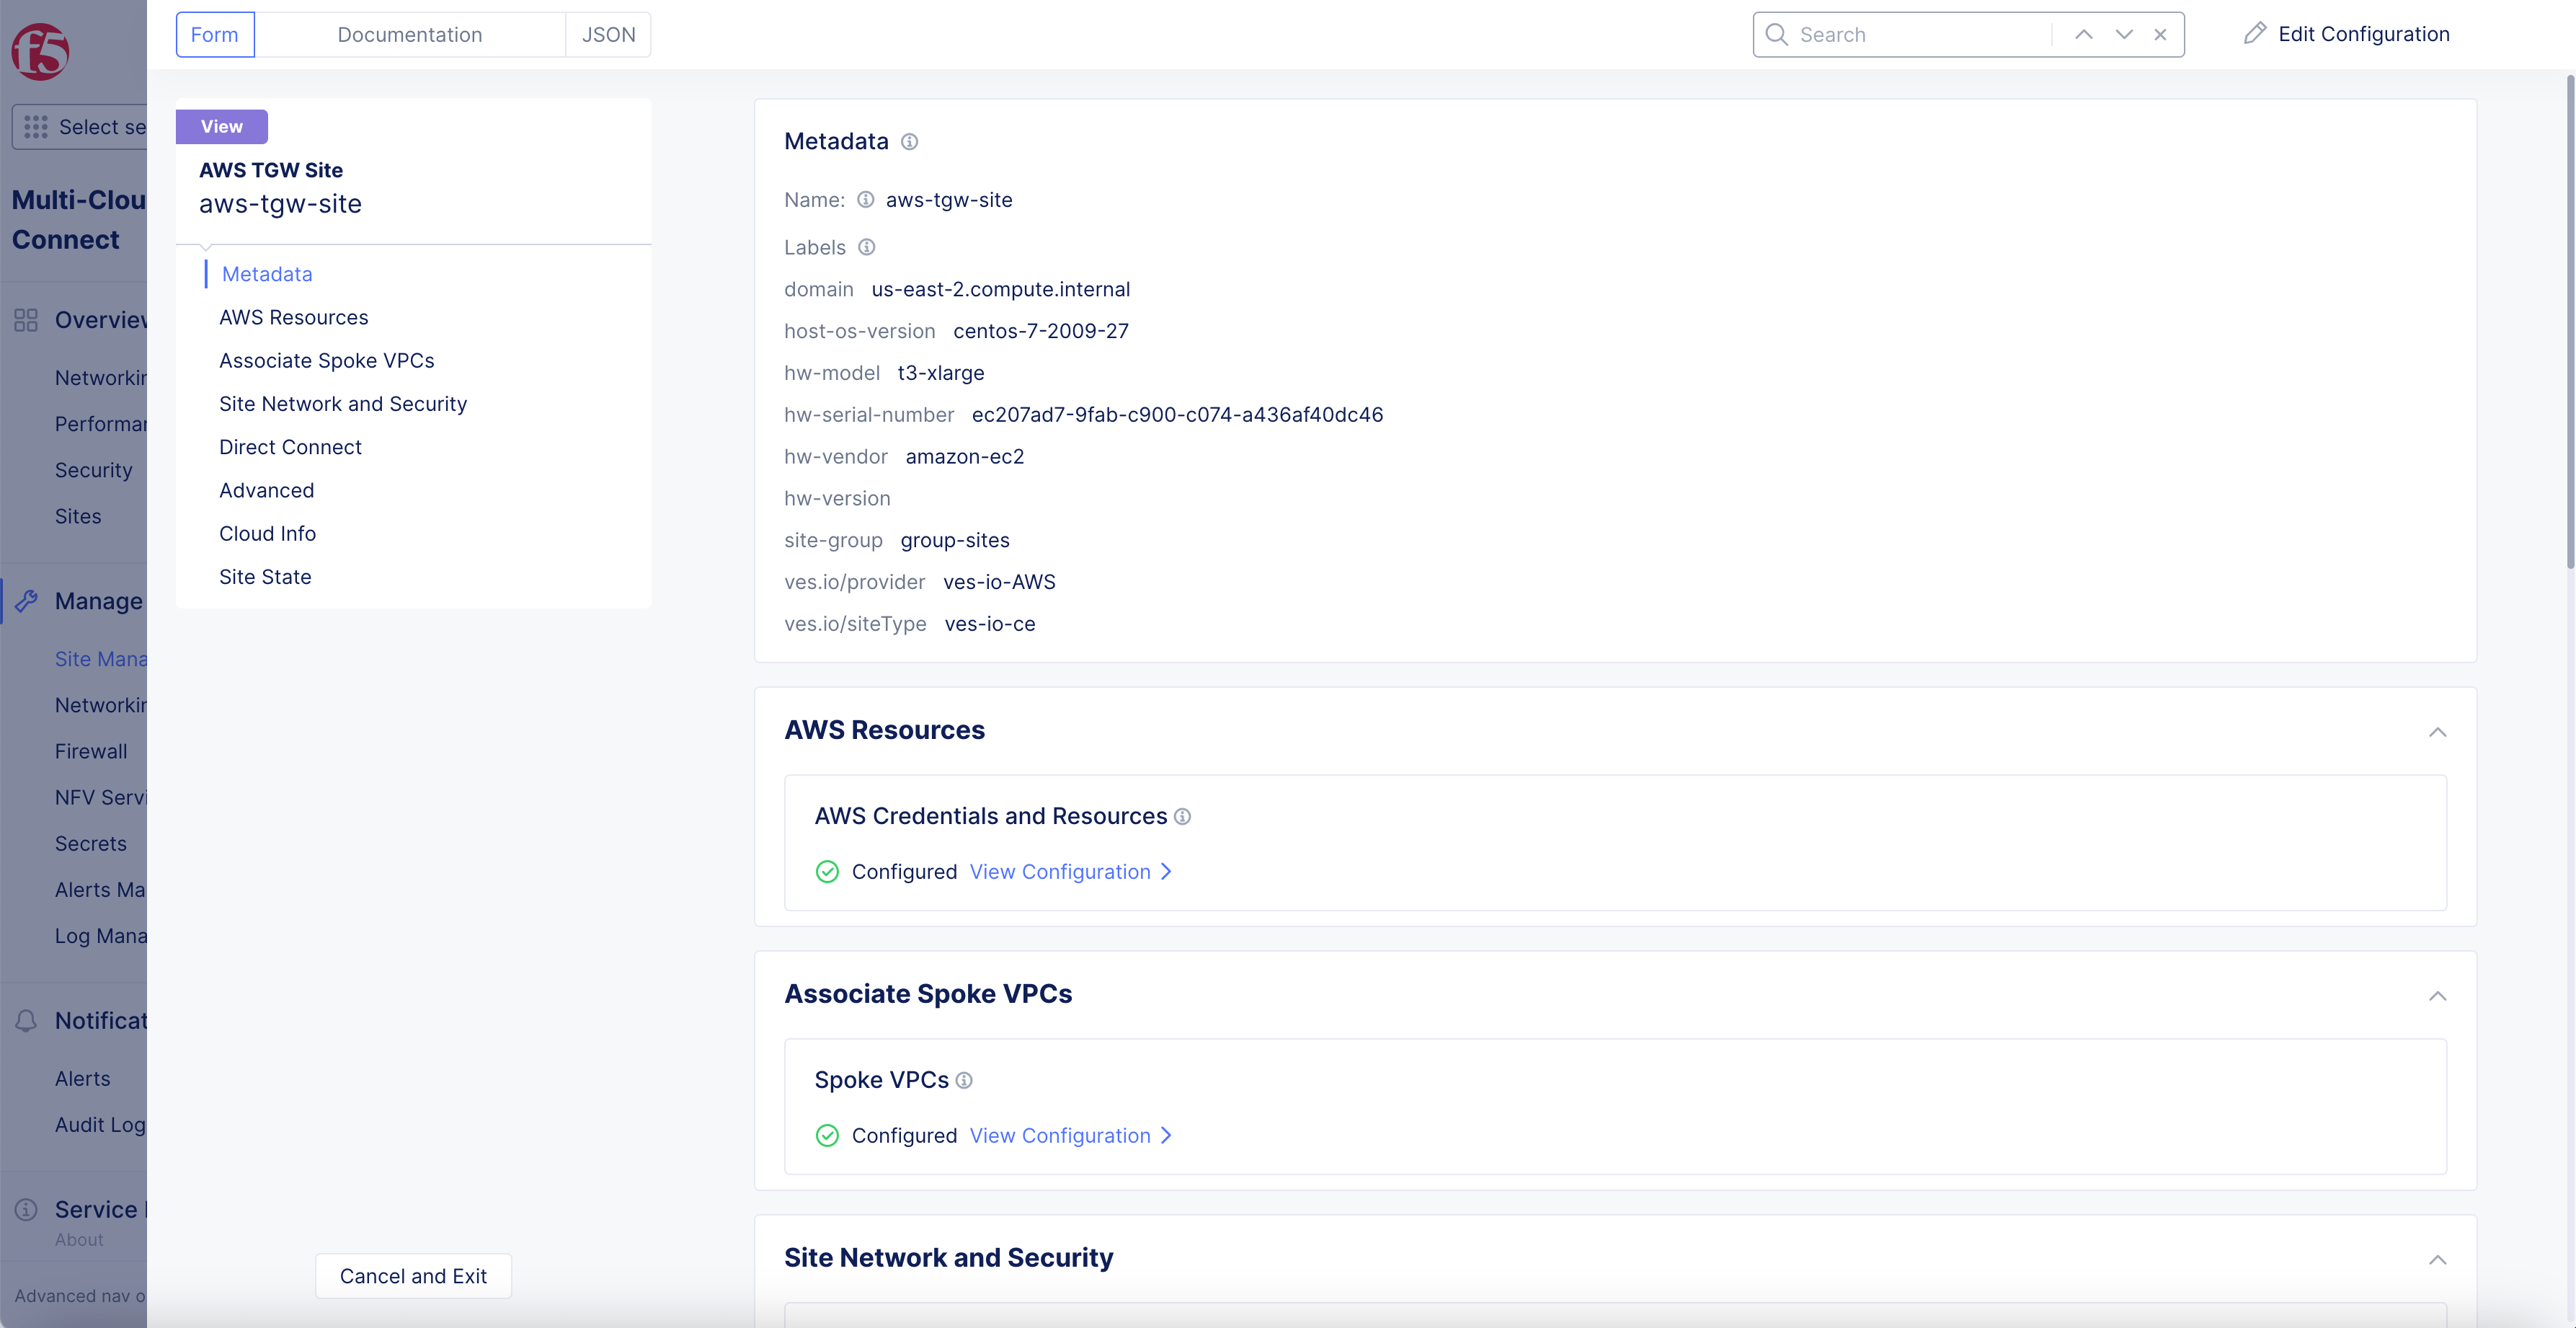
Task: Collapse the Associate Spoke VPCs section
Action: tap(2438, 996)
